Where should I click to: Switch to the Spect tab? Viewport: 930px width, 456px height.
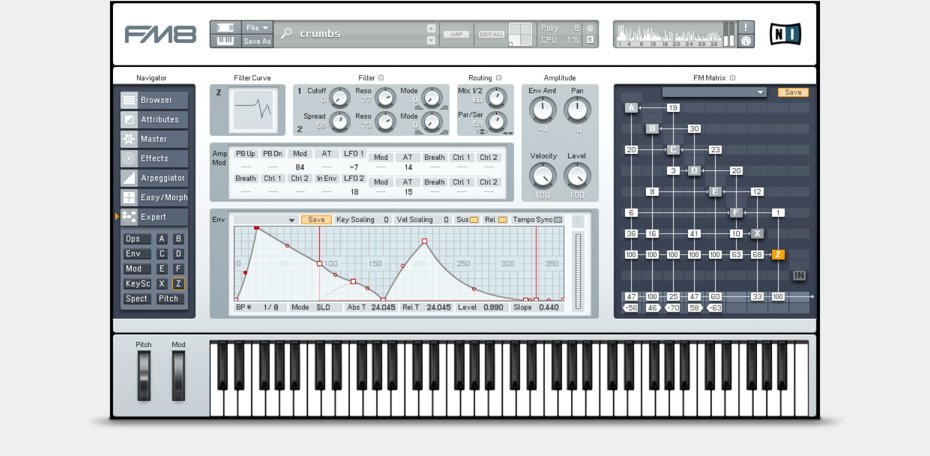pos(137,299)
